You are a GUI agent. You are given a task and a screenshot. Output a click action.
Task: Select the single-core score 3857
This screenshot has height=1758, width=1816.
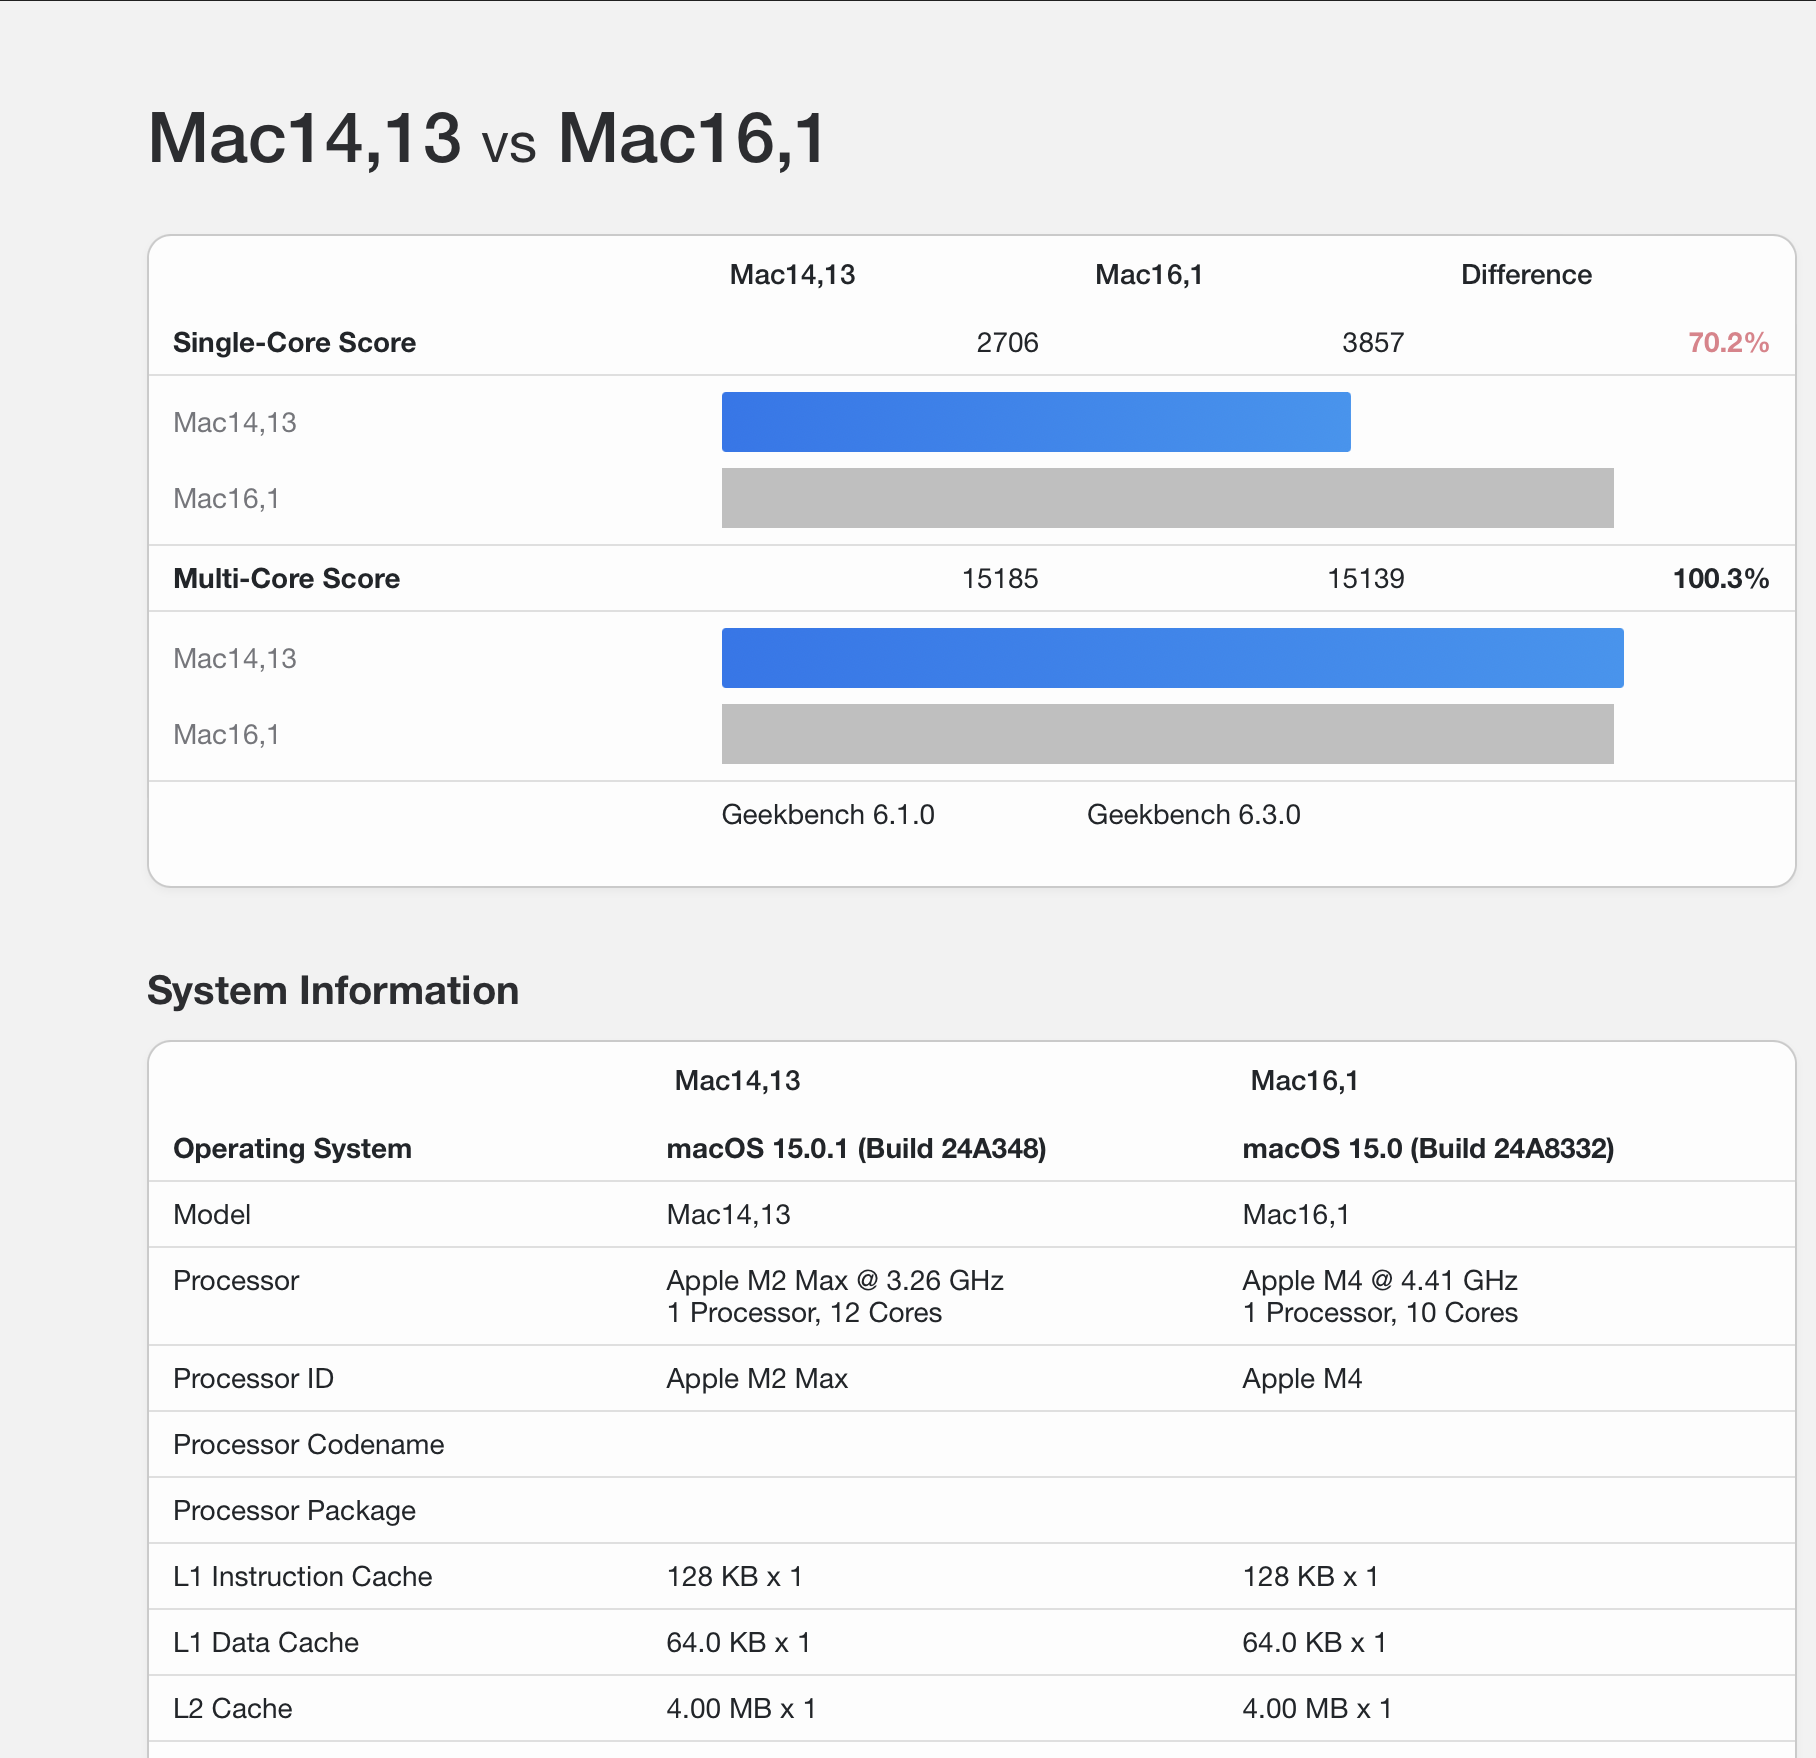(x=1373, y=343)
